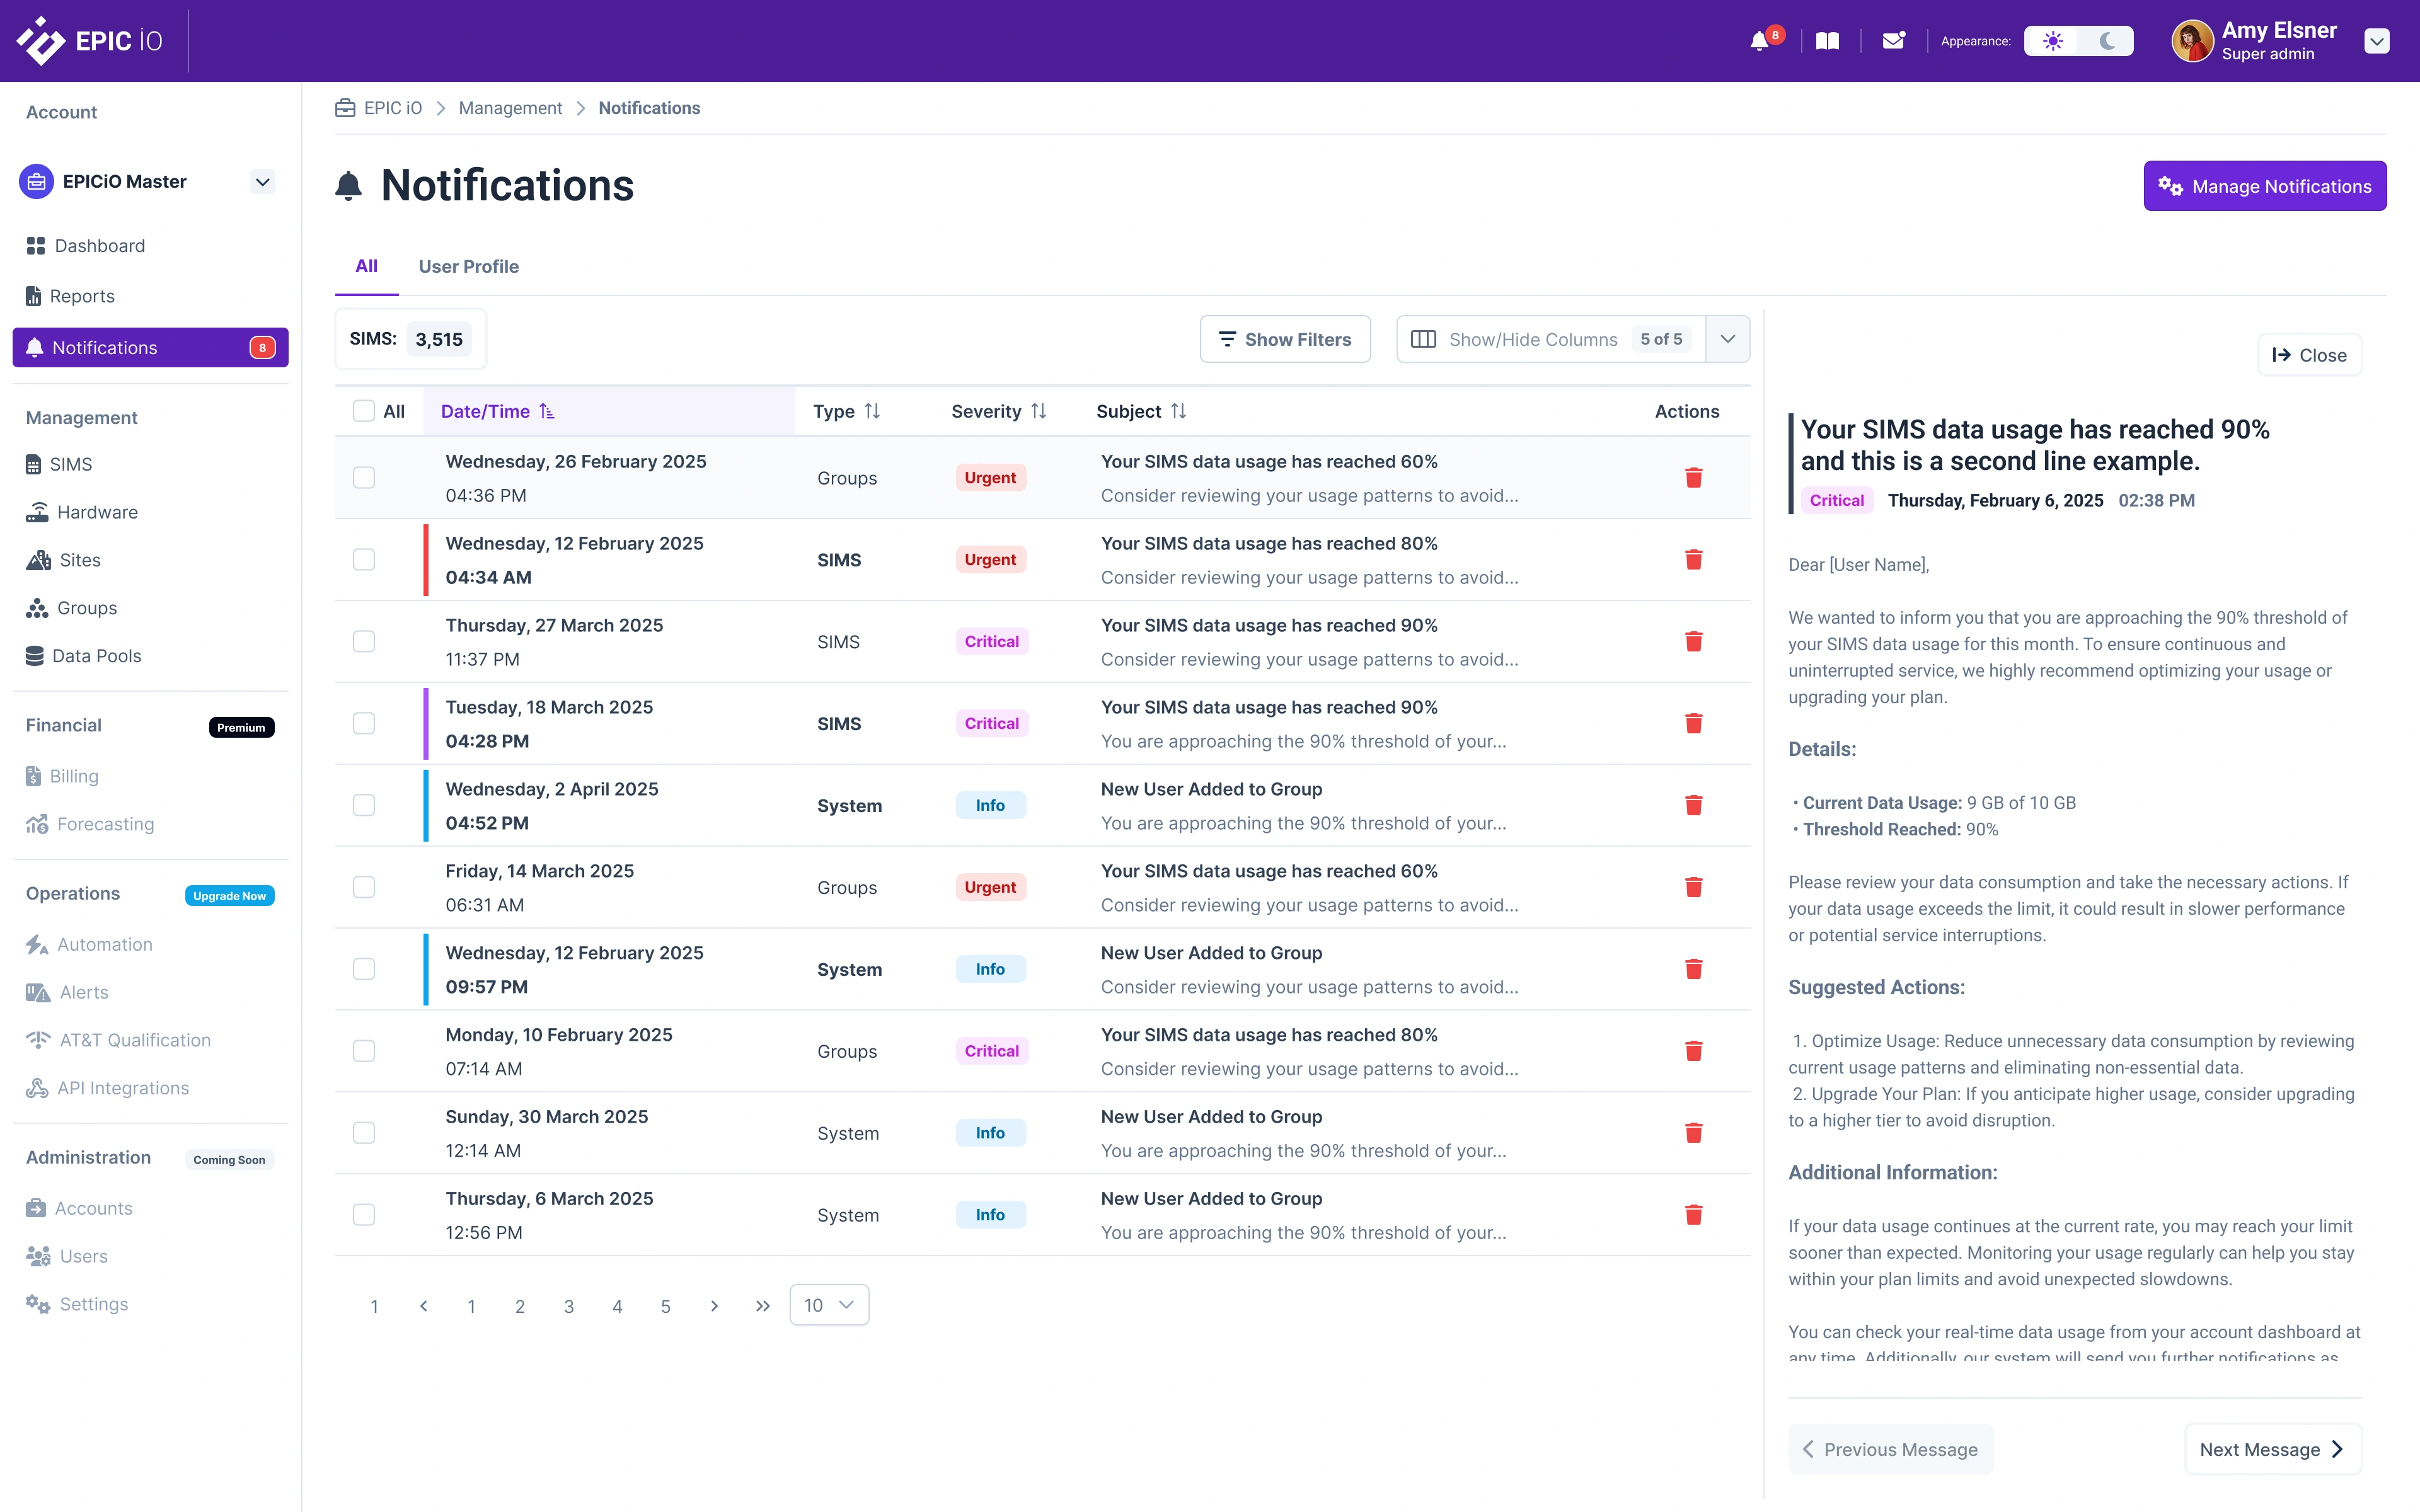2420x1512 pixels.
Task: Switch to the User Profile tab
Action: pos(468,266)
